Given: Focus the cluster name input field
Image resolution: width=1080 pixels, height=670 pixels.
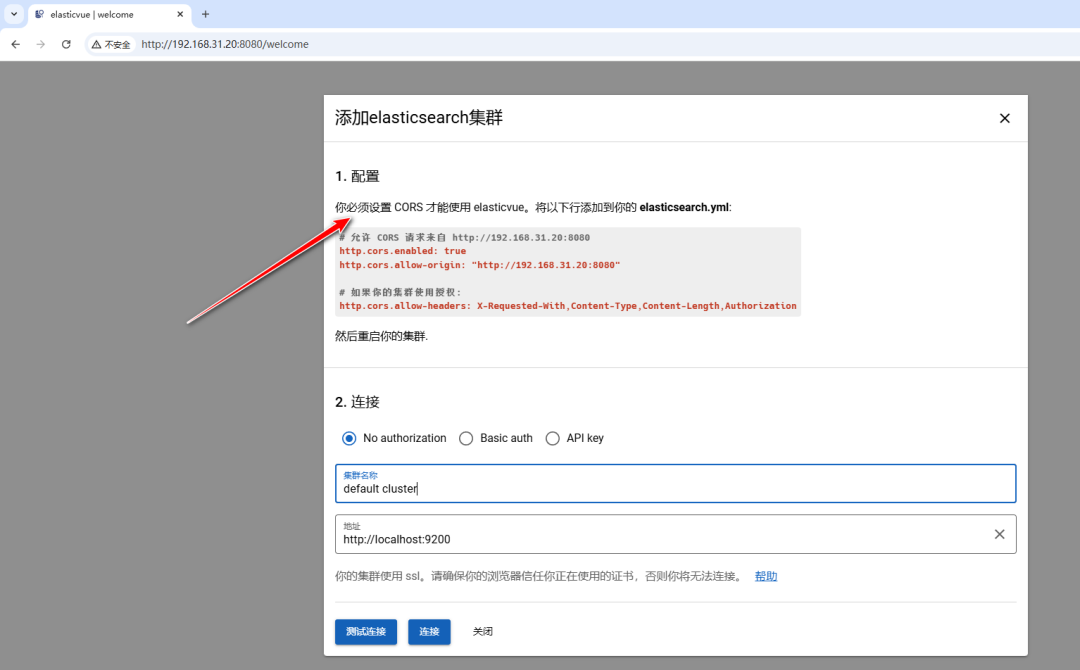Looking at the screenshot, I should (x=676, y=483).
